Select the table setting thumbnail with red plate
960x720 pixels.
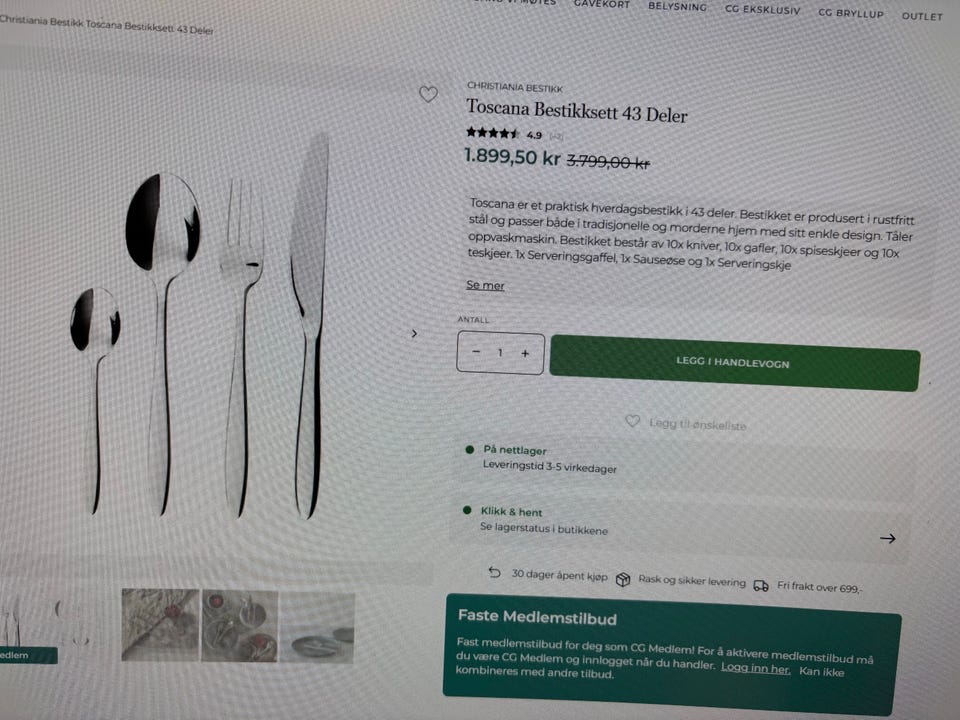coord(239,626)
